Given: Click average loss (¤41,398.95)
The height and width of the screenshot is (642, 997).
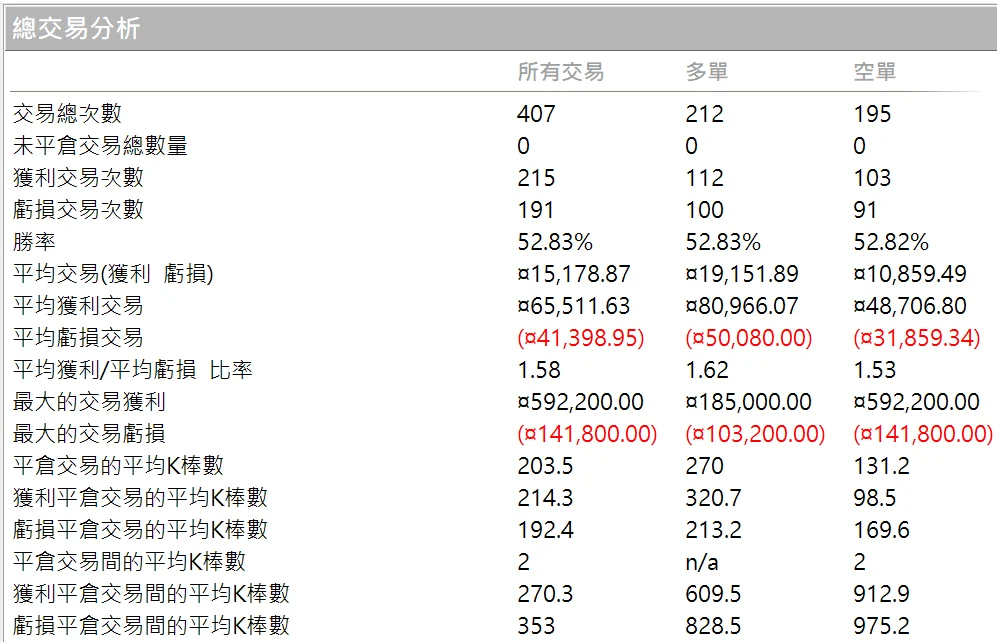Looking at the screenshot, I should click(x=581, y=338).
